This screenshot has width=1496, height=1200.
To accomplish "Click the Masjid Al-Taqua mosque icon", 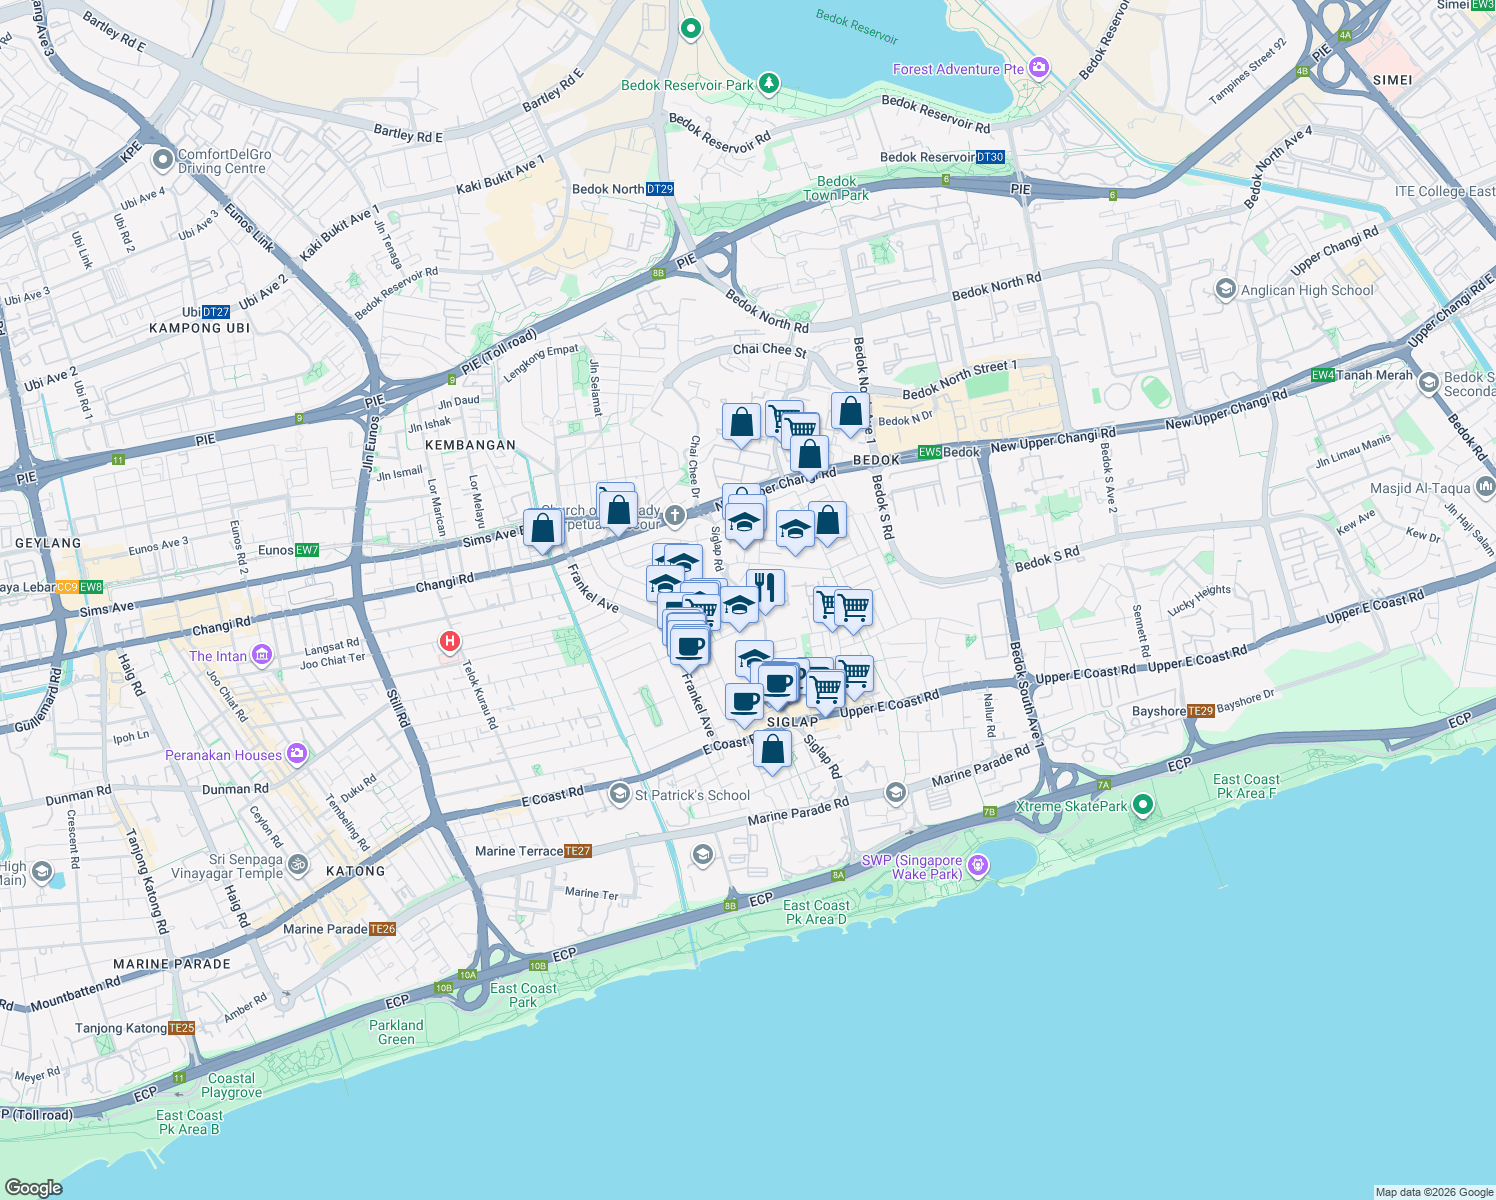I will tap(1485, 488).
